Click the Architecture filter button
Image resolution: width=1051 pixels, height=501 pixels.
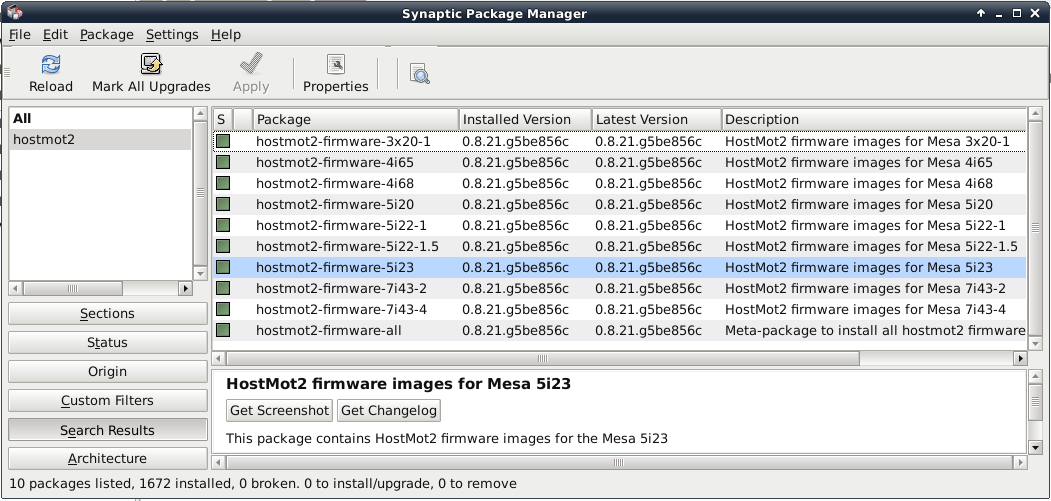pos(107,459)
